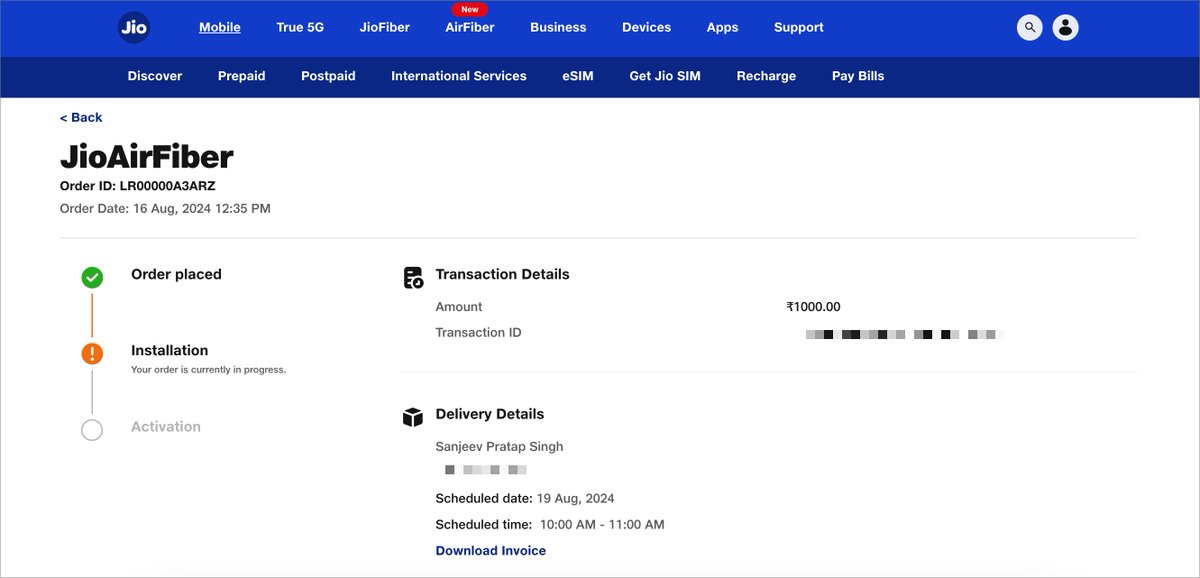
Task: Click the Delivery Details box icon
Action: [413, 417]
